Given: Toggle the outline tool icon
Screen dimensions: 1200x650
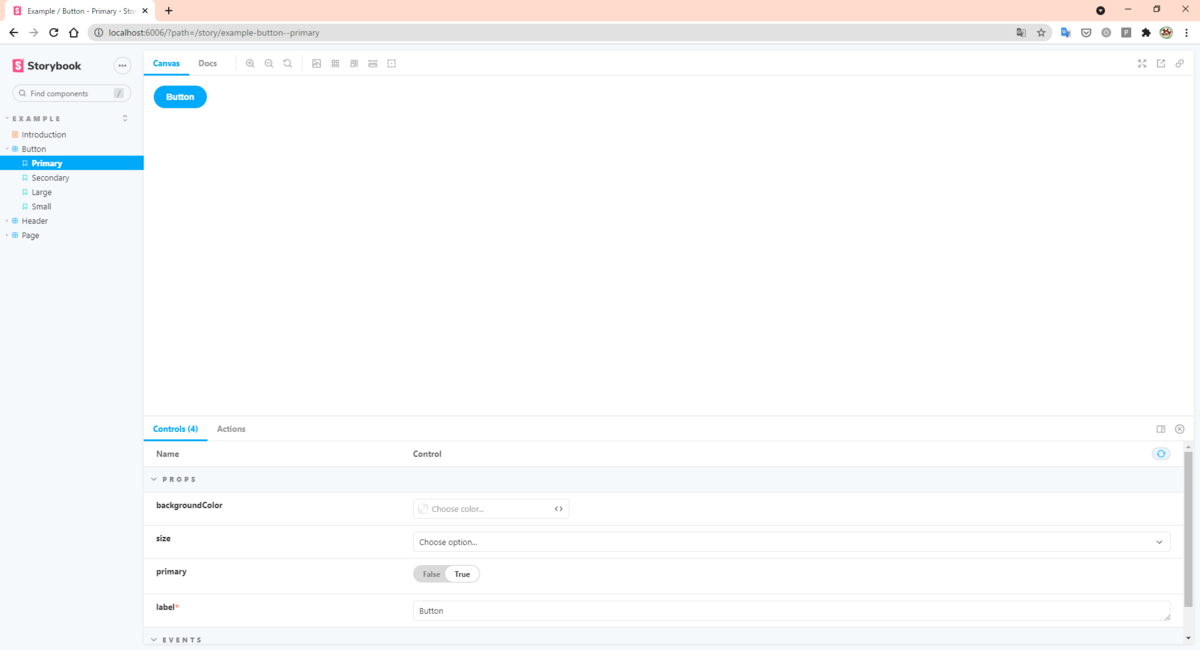Looking at the screenshot, I should (392, 63).
